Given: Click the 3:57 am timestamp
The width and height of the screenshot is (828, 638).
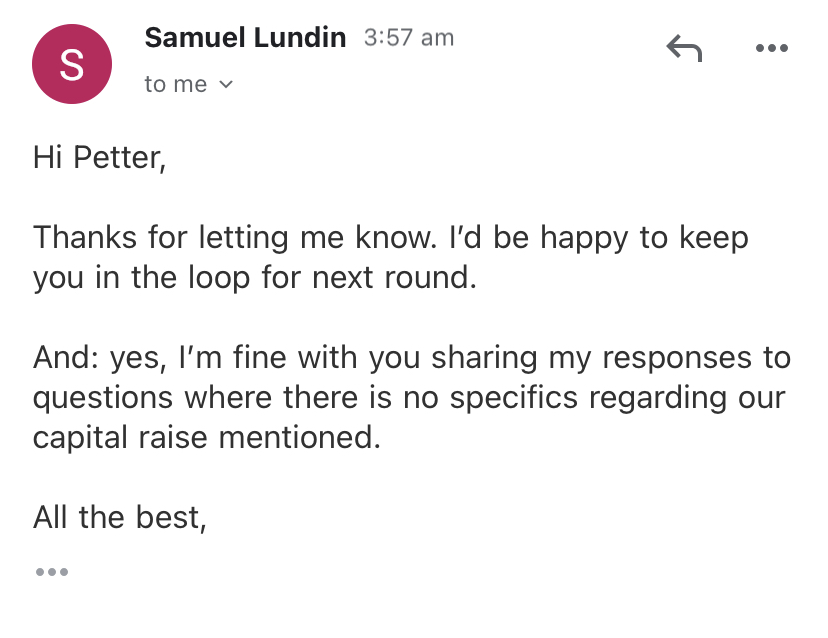Looking at the screenshot, I should point(409,38).
